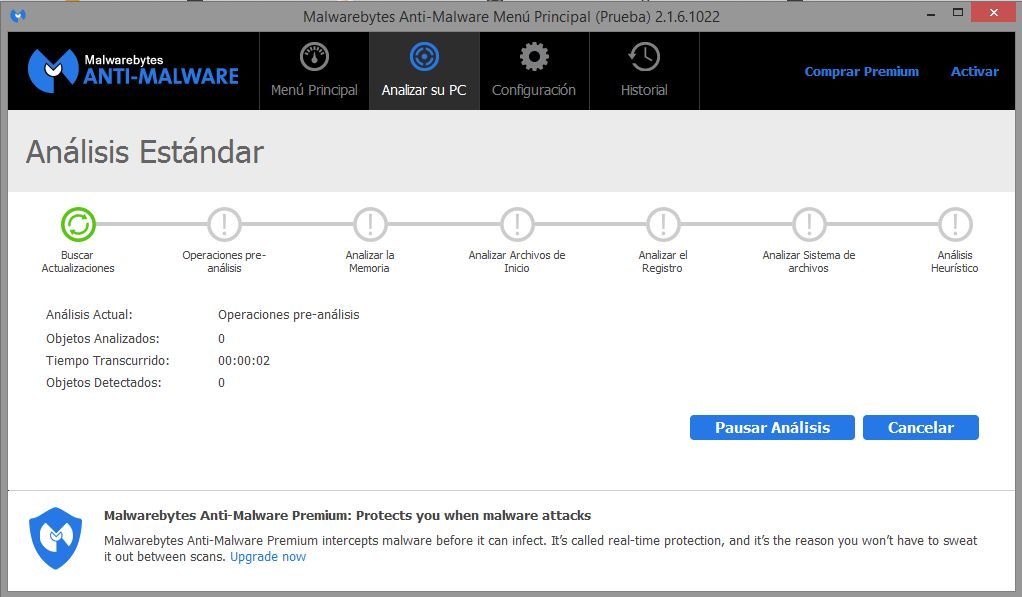Select the Analizar su PC tab

424,71
